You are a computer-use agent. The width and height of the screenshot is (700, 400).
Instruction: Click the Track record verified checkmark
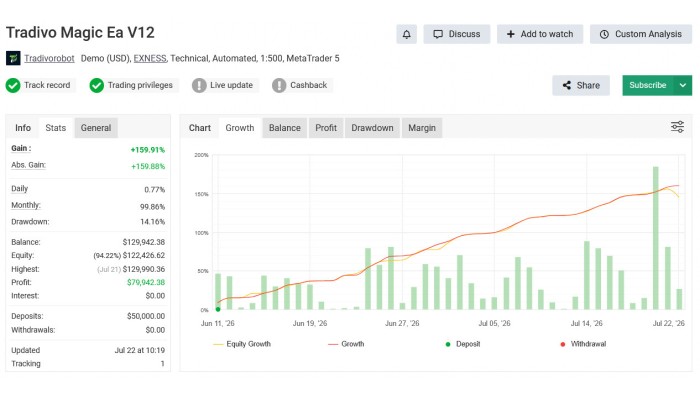pos(13,85)
